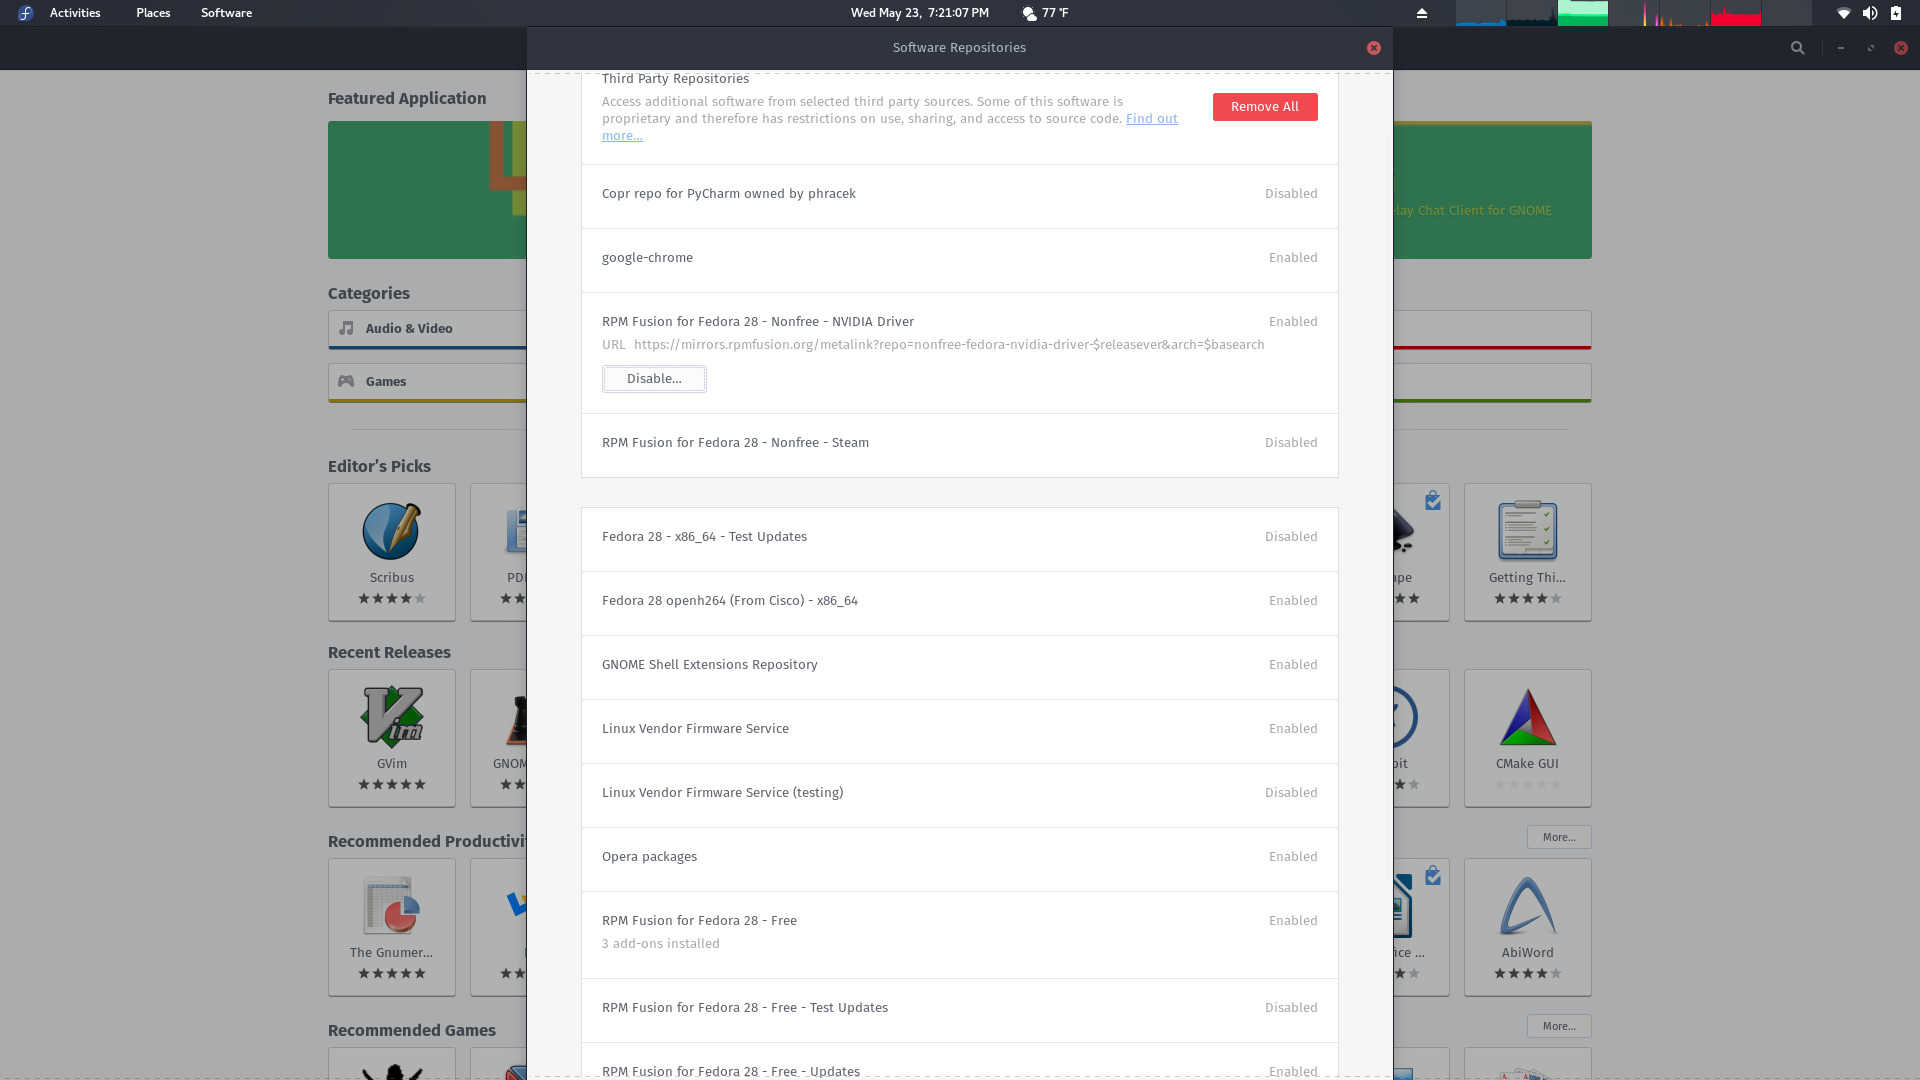Open the volume speaker indicator
This screenshot has width=1920, height=1080.
[1869, 13]
